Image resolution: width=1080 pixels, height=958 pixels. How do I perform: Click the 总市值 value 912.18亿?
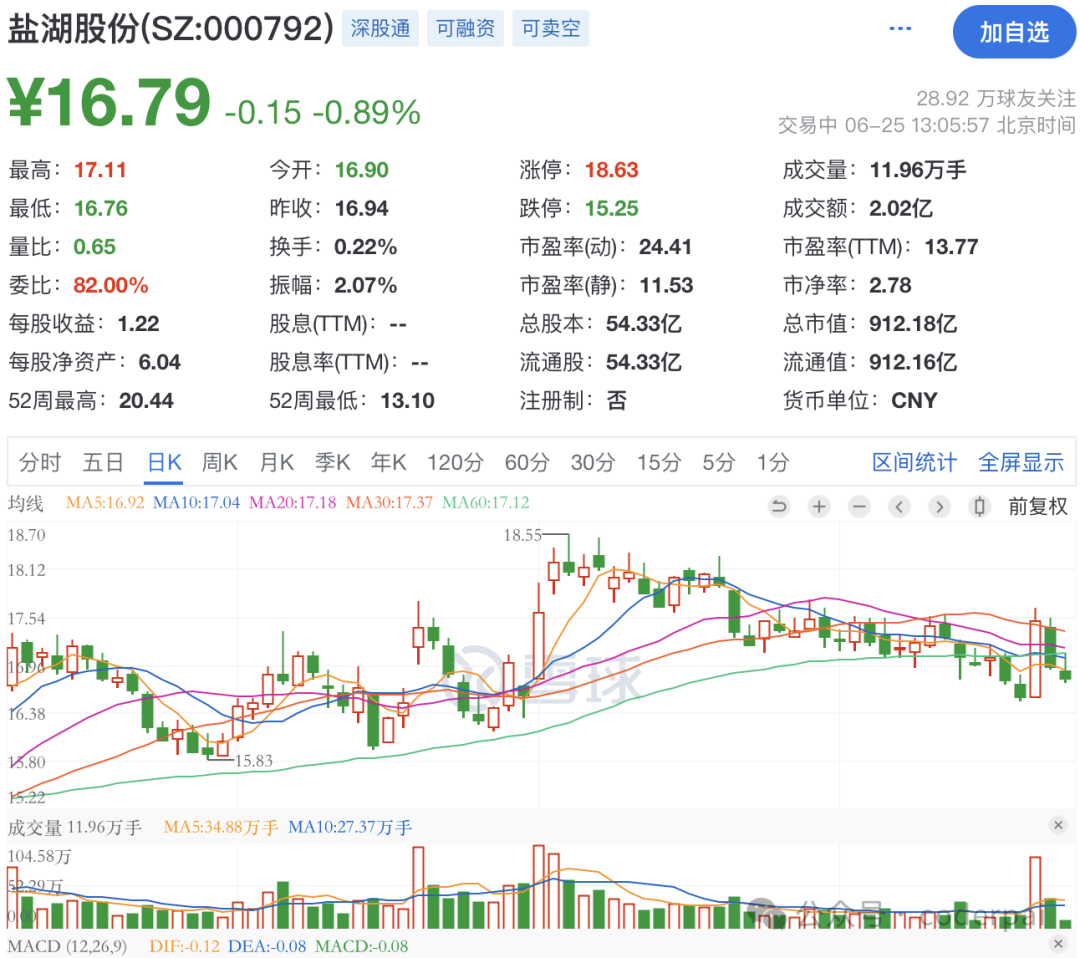(913, 324)
